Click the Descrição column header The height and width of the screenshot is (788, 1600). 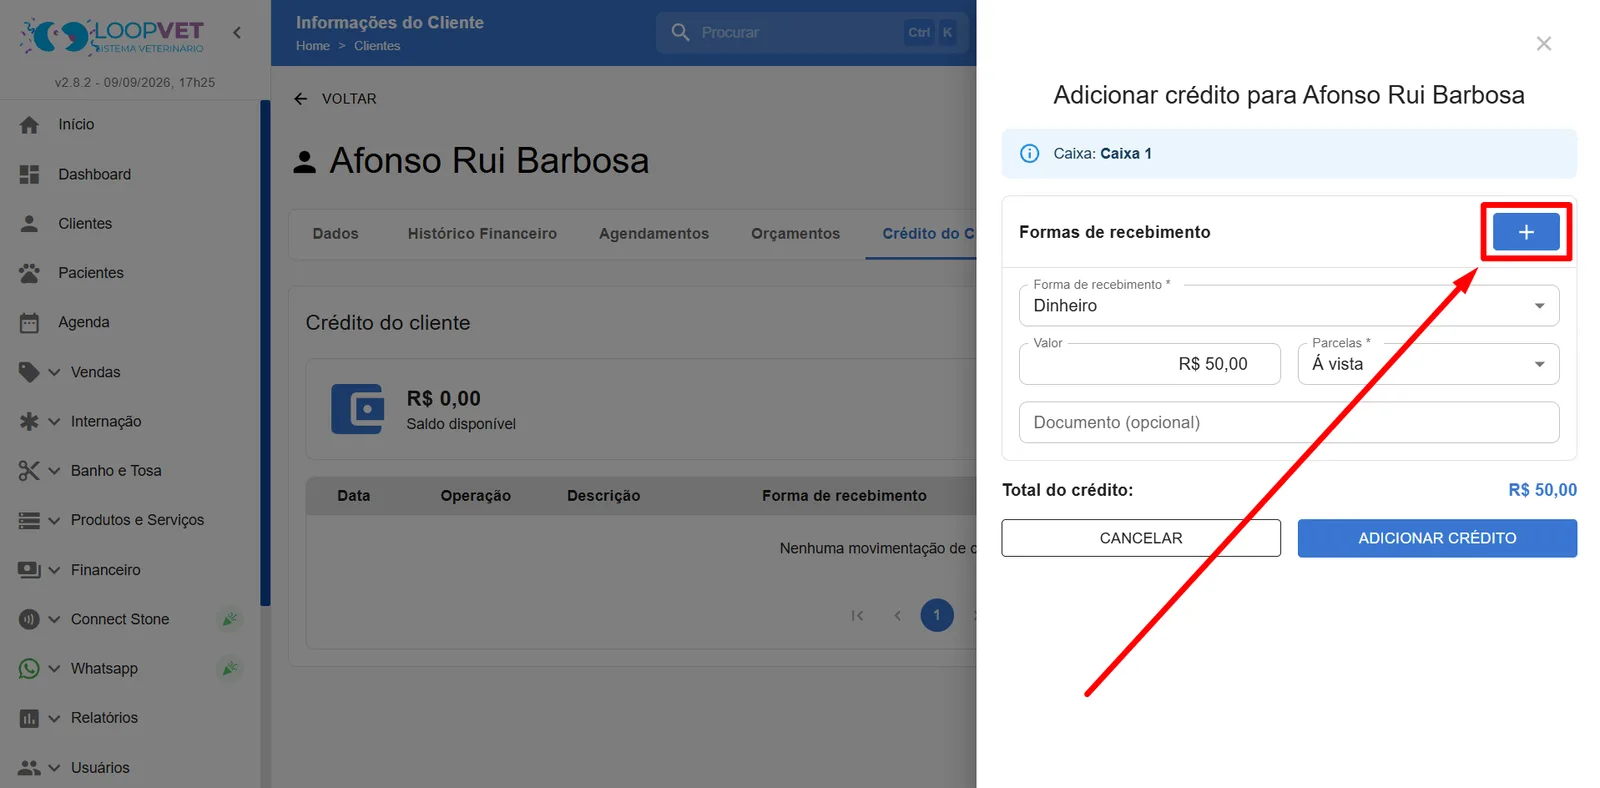pos(603,496)
